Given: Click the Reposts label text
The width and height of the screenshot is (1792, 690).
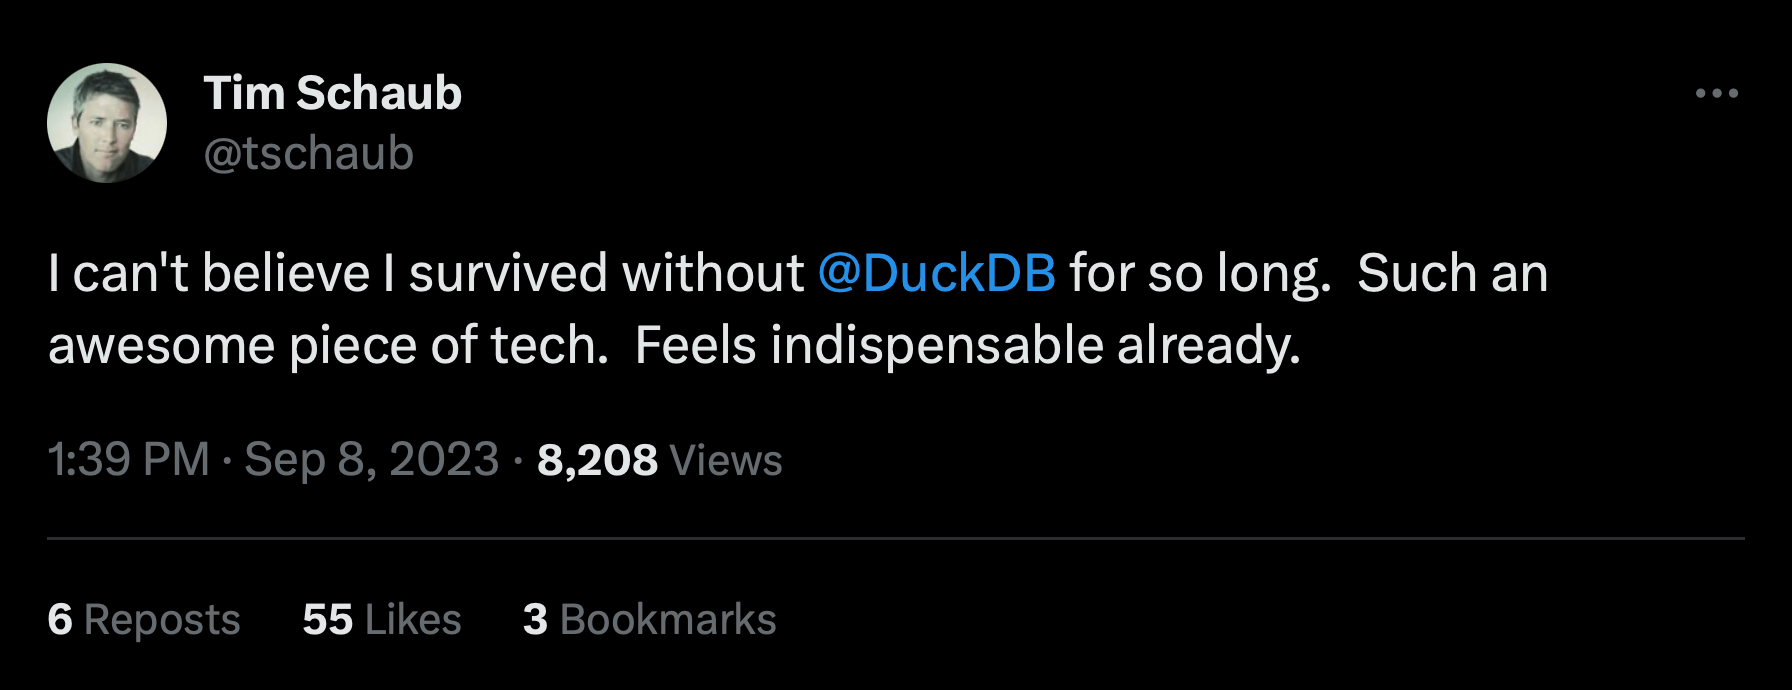Looking at the screenshot, I should pyautogui.click(x=162, y=620).
